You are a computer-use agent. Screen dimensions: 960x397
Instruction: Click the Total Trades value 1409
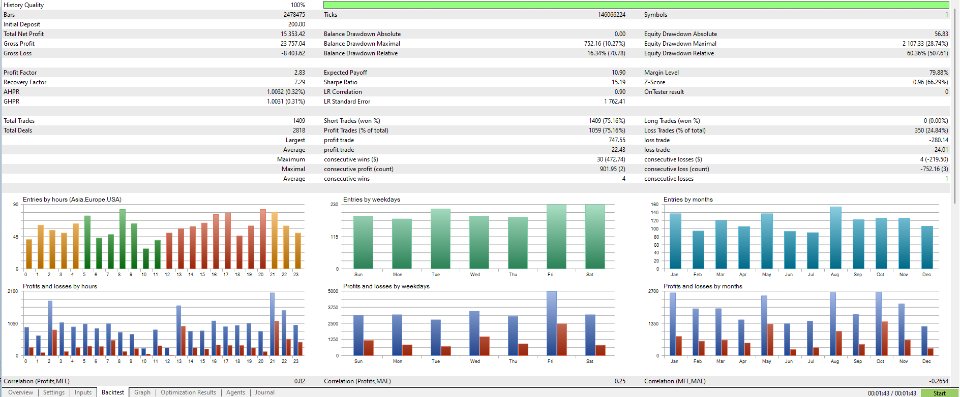coord(299,121)
